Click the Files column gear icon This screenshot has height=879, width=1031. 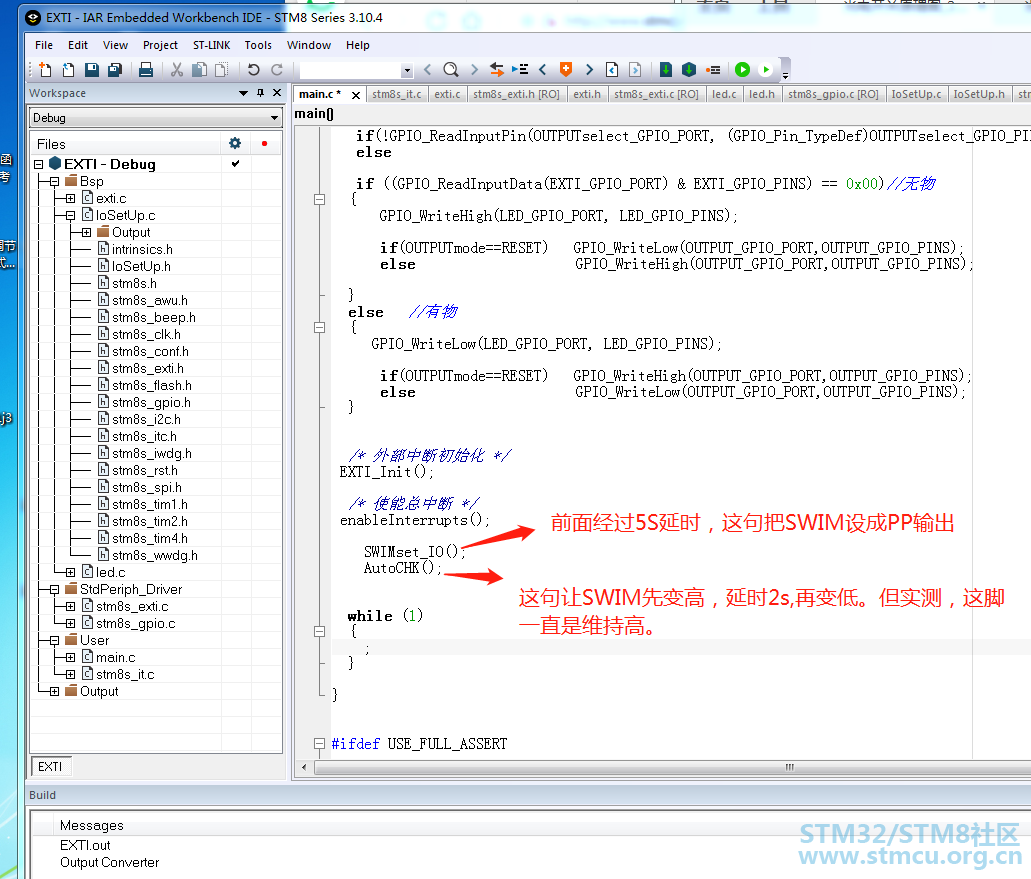235,143
